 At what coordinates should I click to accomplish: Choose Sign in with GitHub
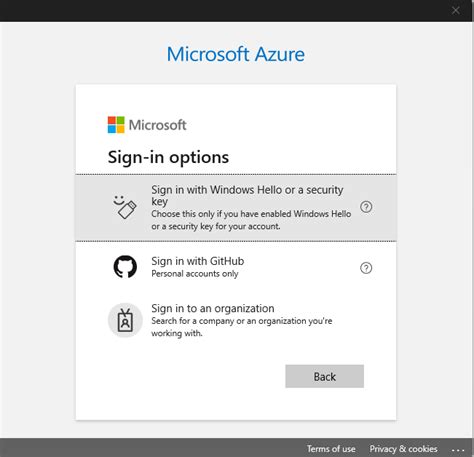(x=236, y=267)
